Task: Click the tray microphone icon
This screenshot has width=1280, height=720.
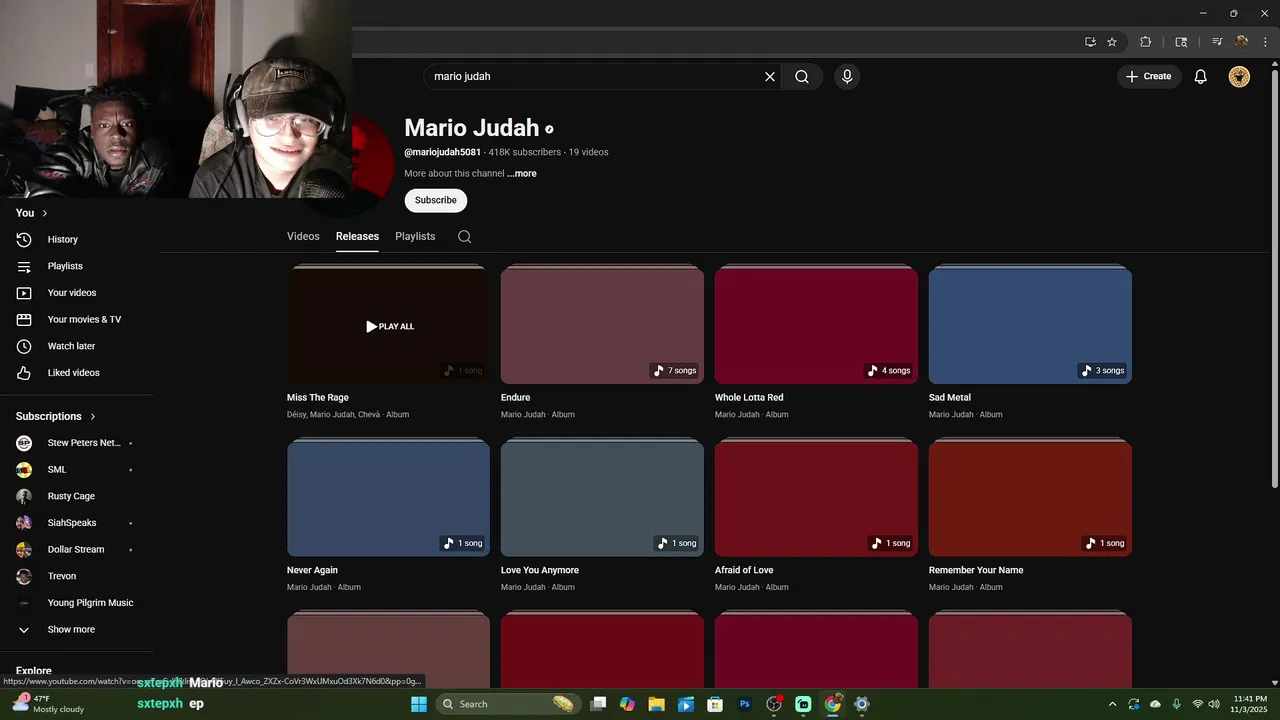Action: coord(1176,704)
